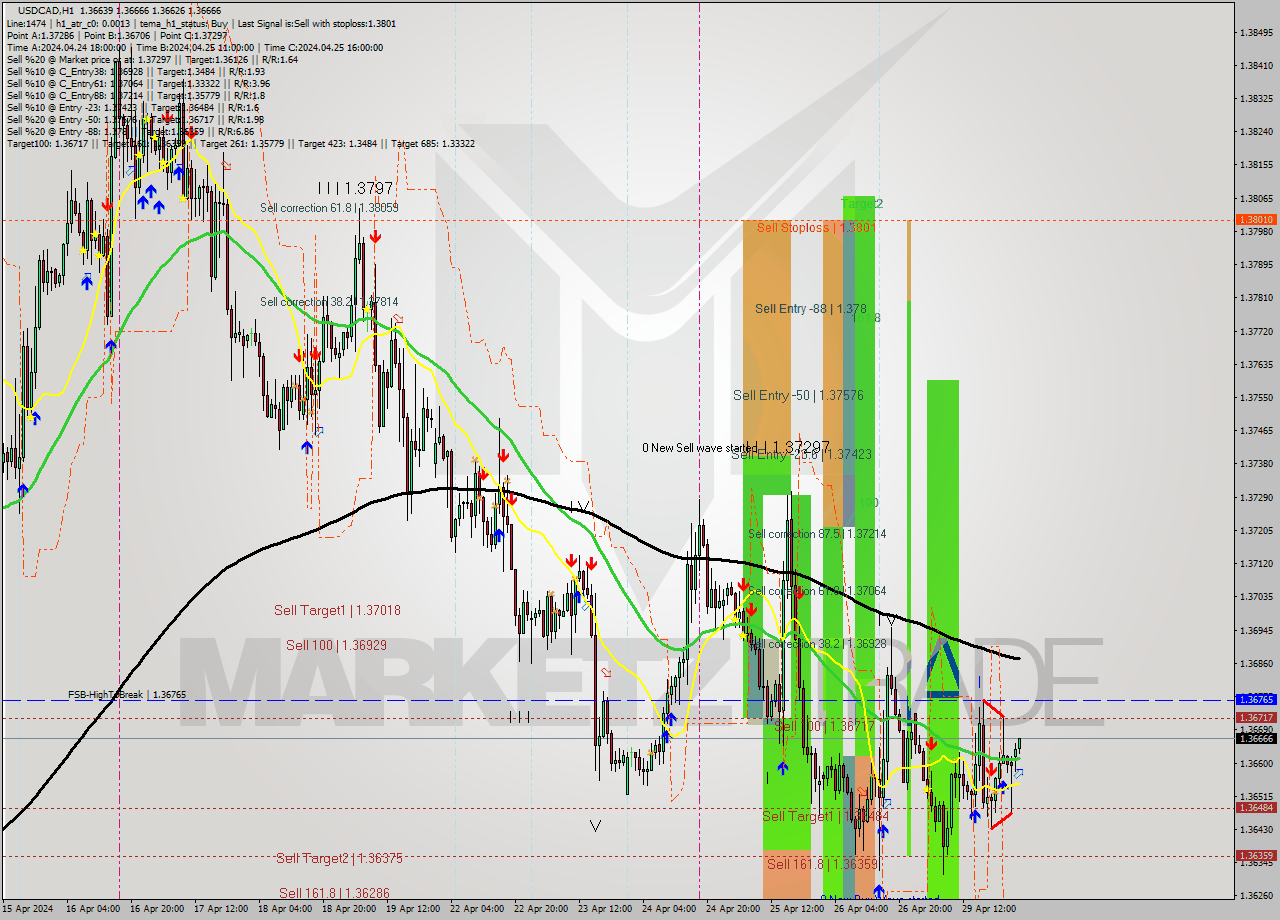Click the 1.36600 price axis value
Screen dimensions: 1280x920
pos(1256,763)
